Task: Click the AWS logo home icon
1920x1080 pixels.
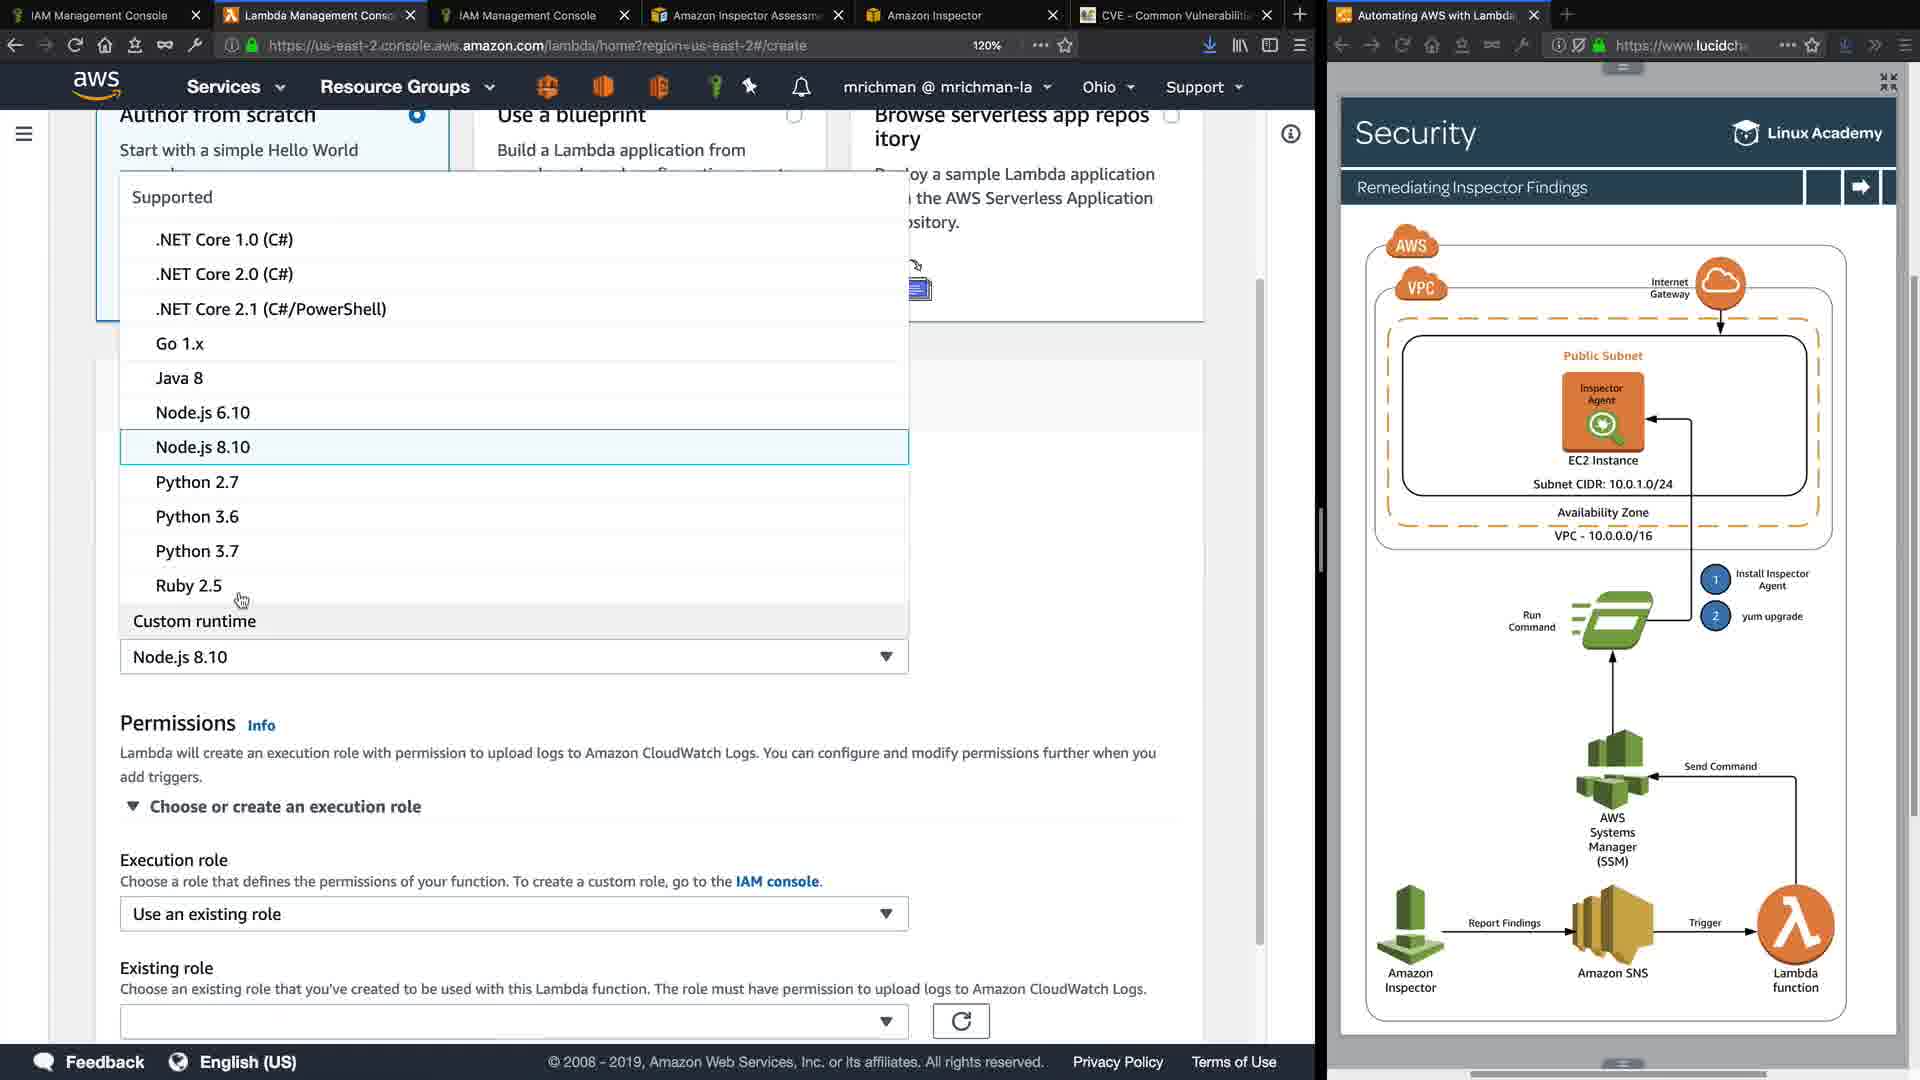Action: 96,86
